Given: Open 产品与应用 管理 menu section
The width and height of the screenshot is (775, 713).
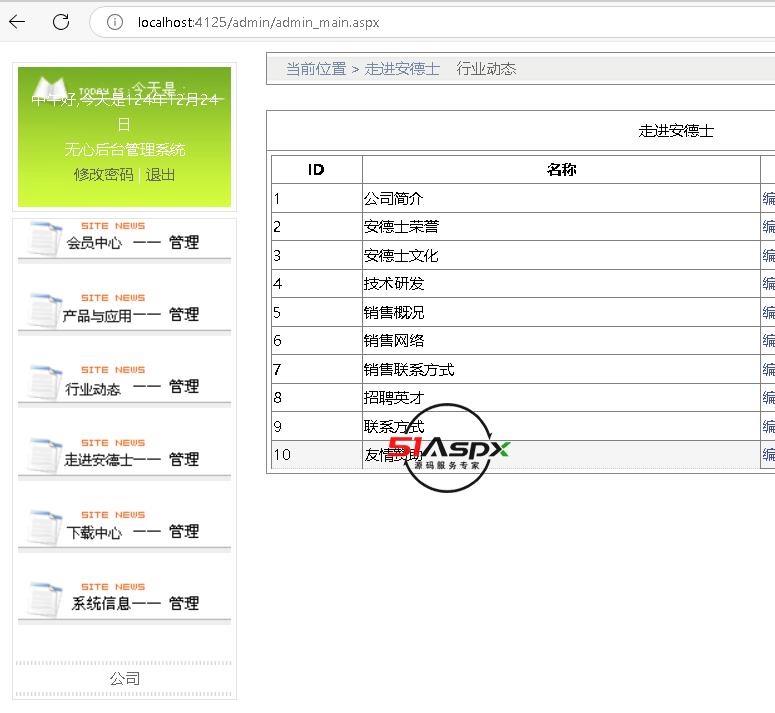Looking at the screenshot, I should [125, 312].
